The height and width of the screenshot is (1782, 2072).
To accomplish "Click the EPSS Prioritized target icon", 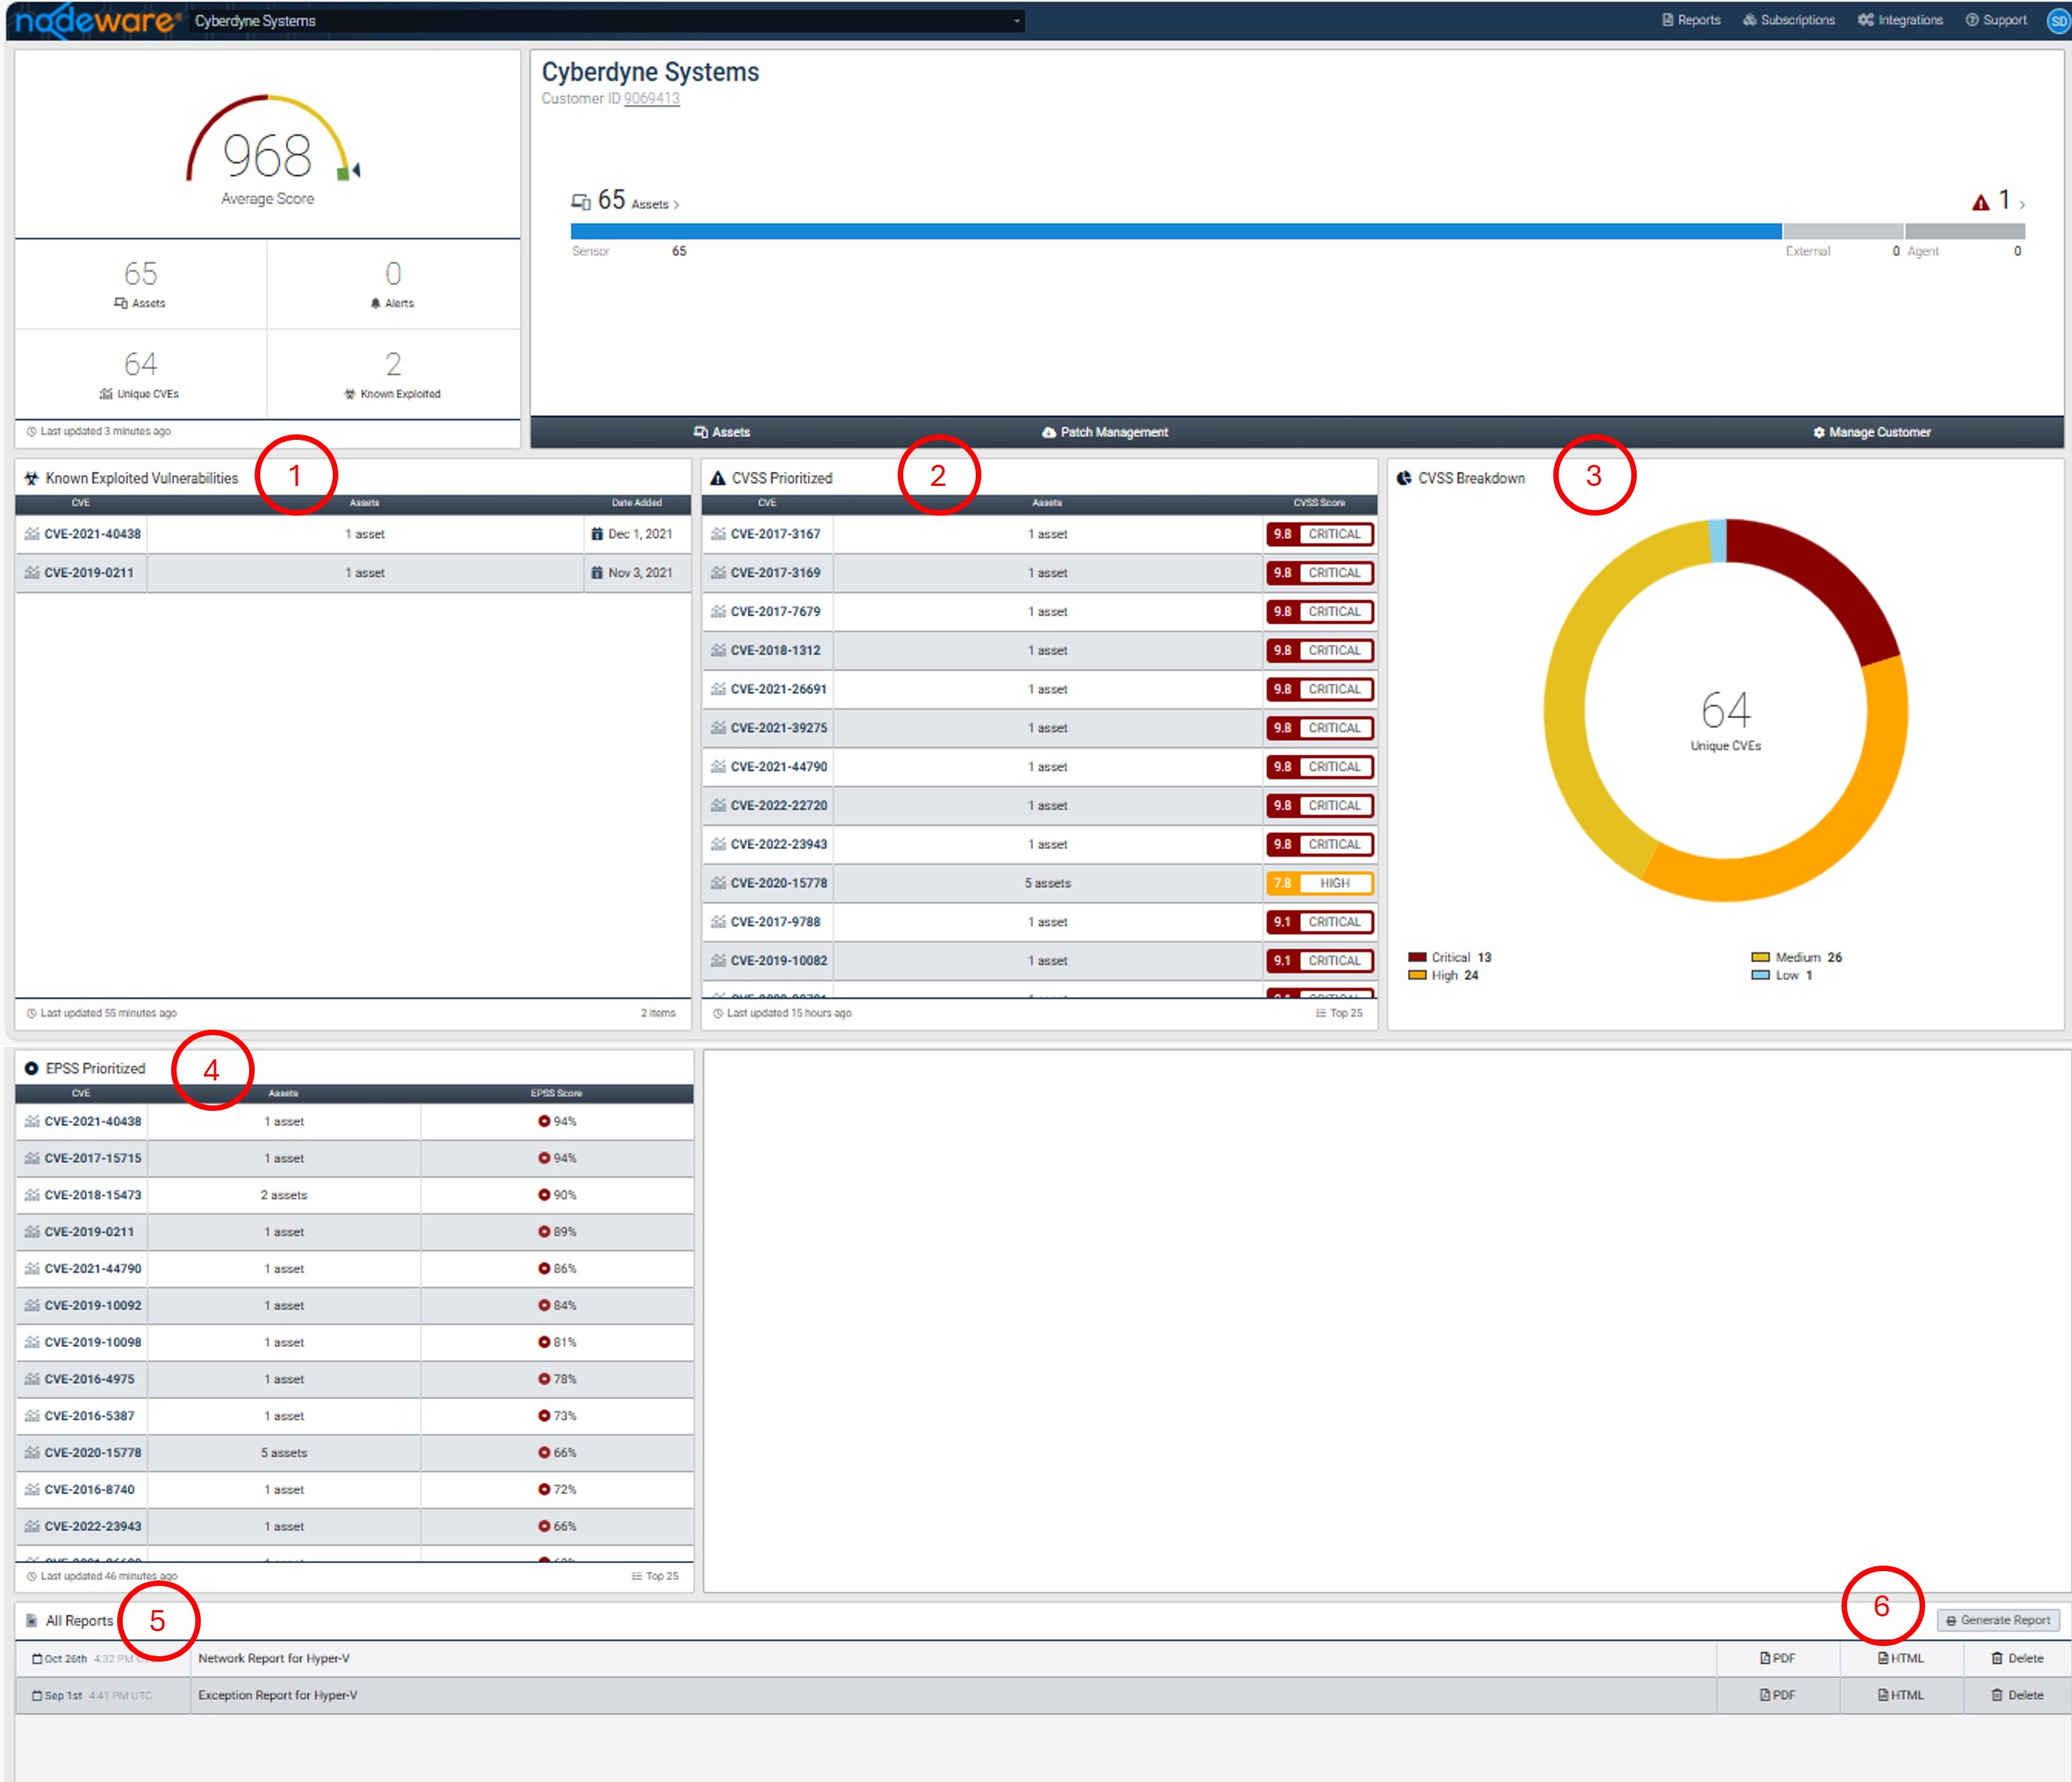I will coord(31,1068).
